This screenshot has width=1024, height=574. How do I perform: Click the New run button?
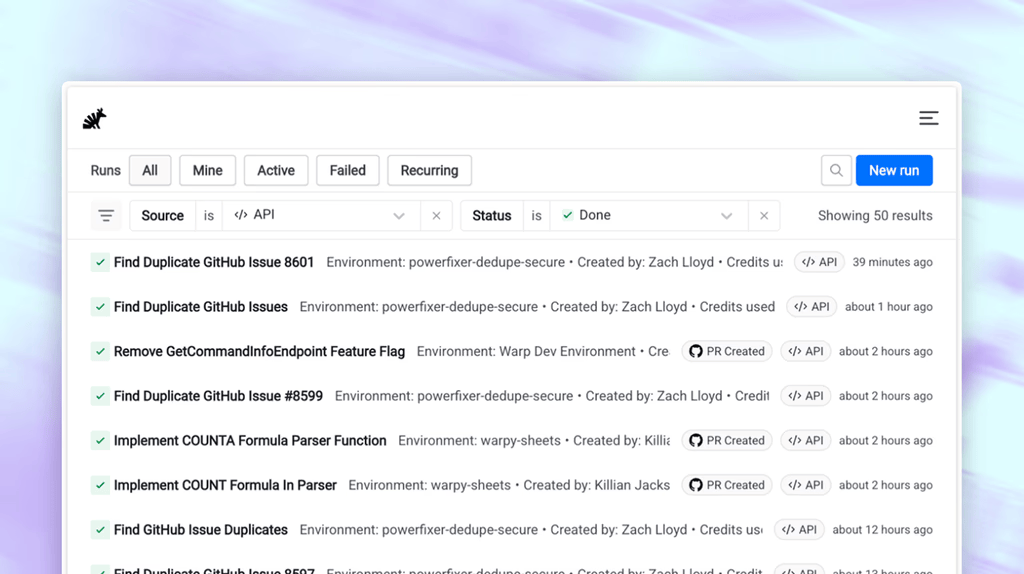894,170
